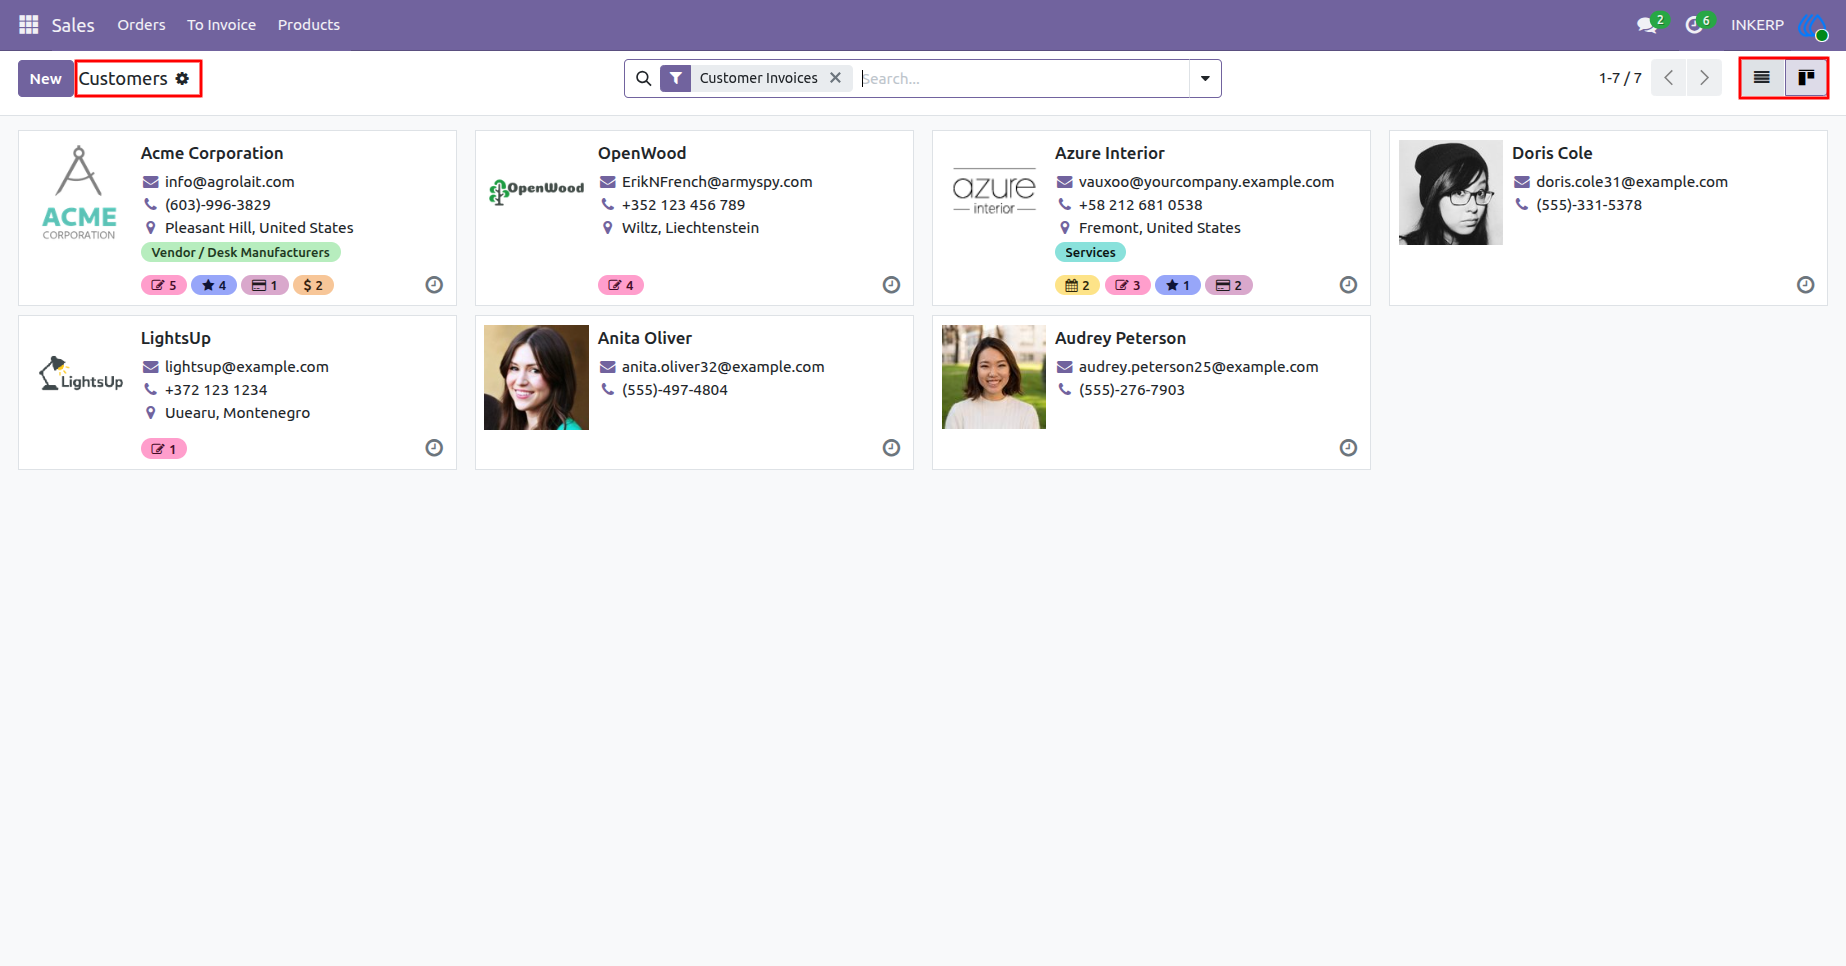1846x966 pixels.
Task: Open Azure Interior activity clock
Action: click(x=1348, y=285)
